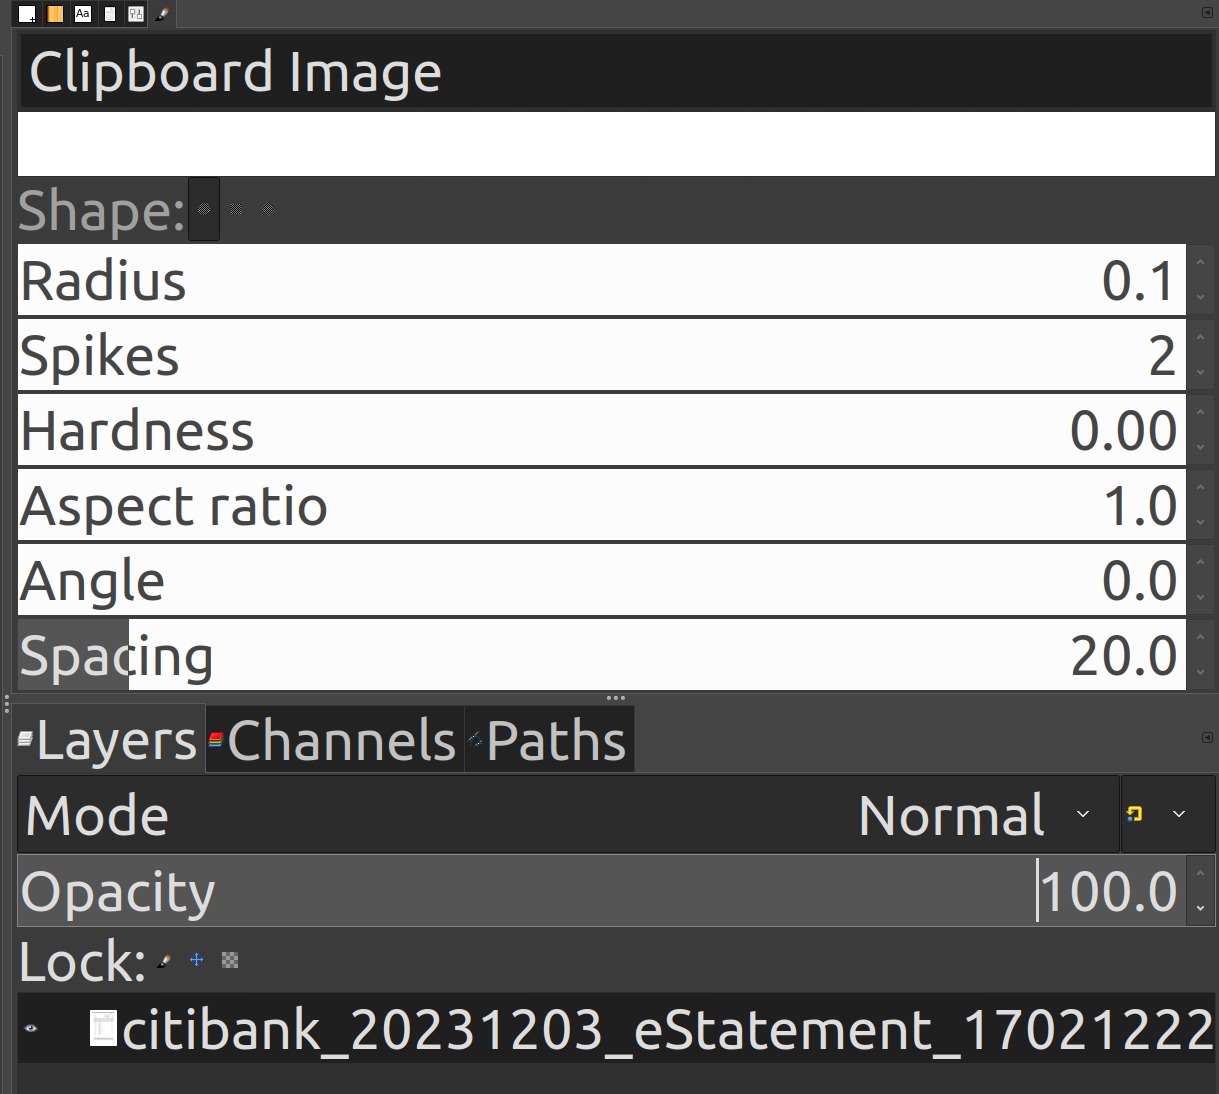
Task: Toggle lock alpha channel checkerboard icon
Action: (230, 960)
